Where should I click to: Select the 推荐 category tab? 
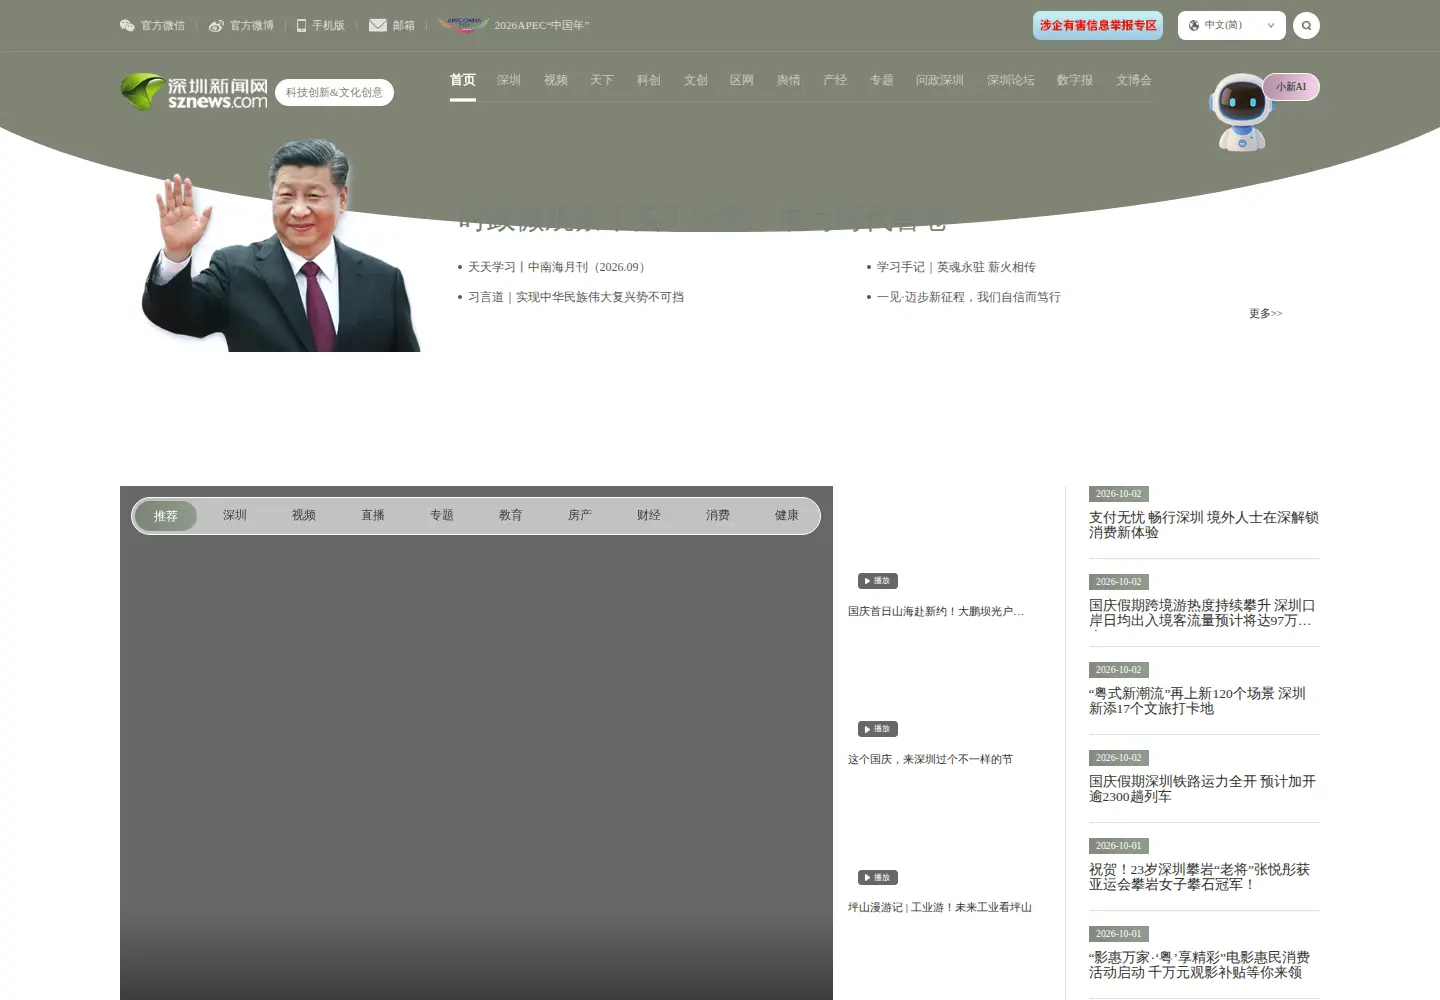point(166,516)
